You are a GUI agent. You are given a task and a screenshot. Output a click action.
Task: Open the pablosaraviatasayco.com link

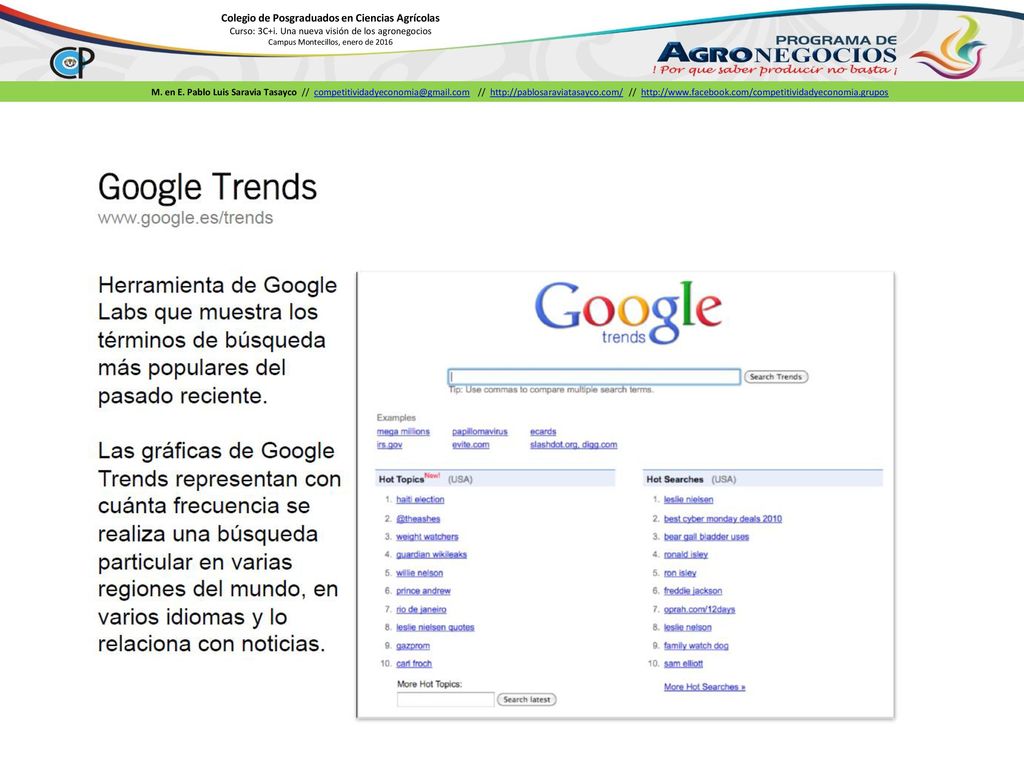click(556, 92)
